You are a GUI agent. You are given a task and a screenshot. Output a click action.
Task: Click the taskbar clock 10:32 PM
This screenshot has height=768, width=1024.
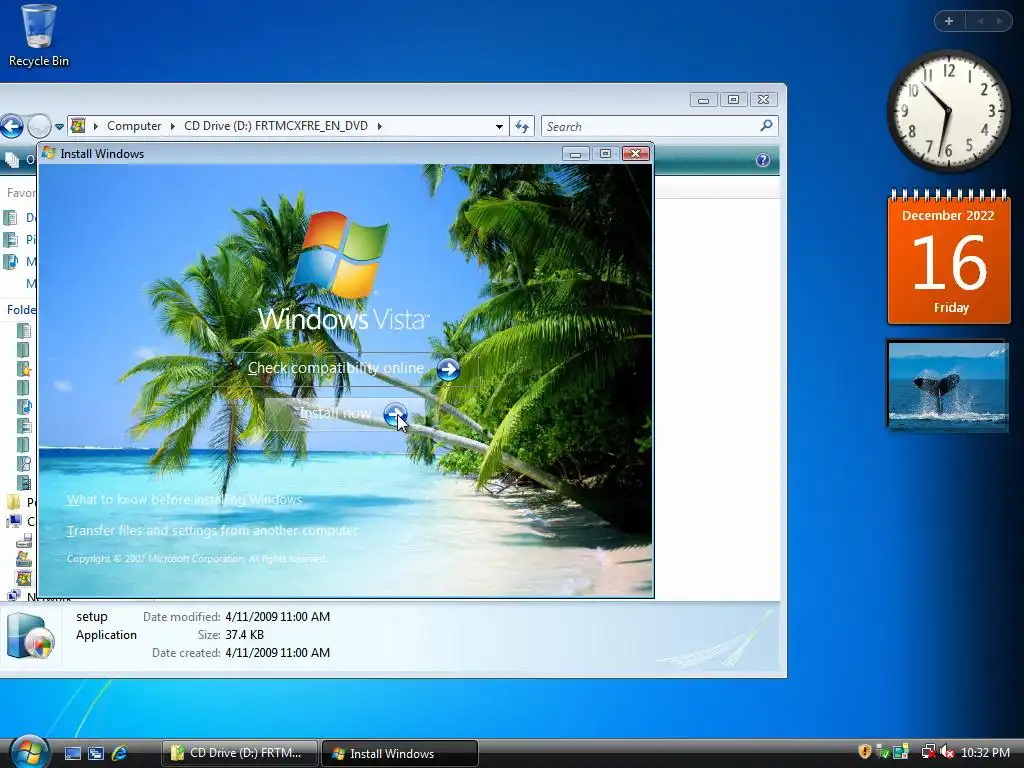[985, 753]
